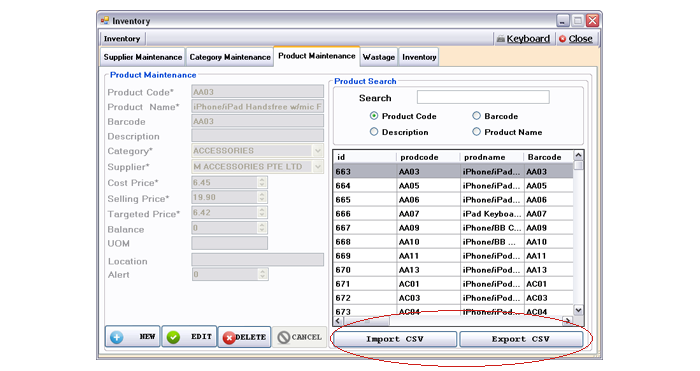Click the red Close icon in the toolbar
This screenshot has width=700, height=371.
[x=562, y=39]
